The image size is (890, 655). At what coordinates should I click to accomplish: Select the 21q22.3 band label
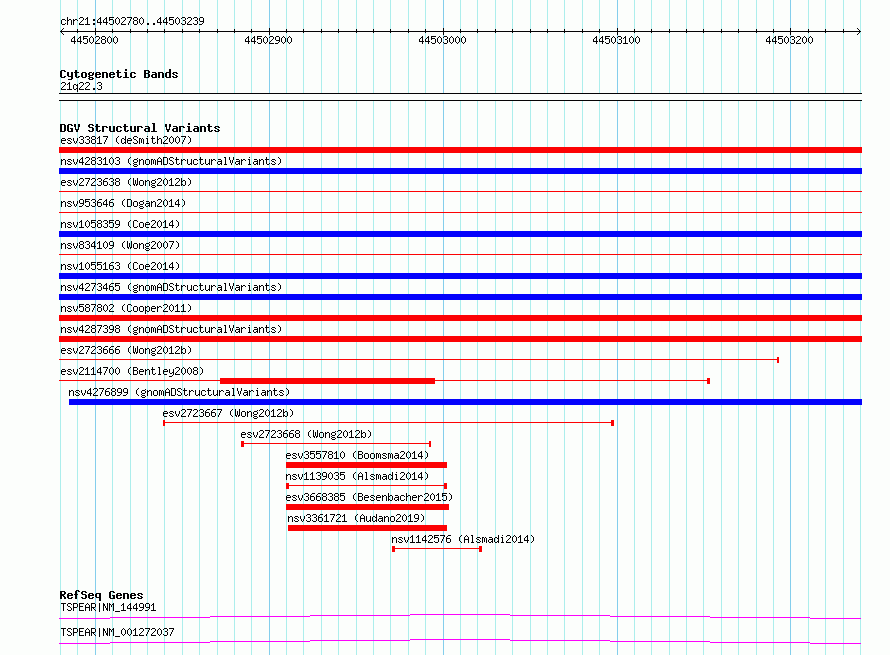81,86
